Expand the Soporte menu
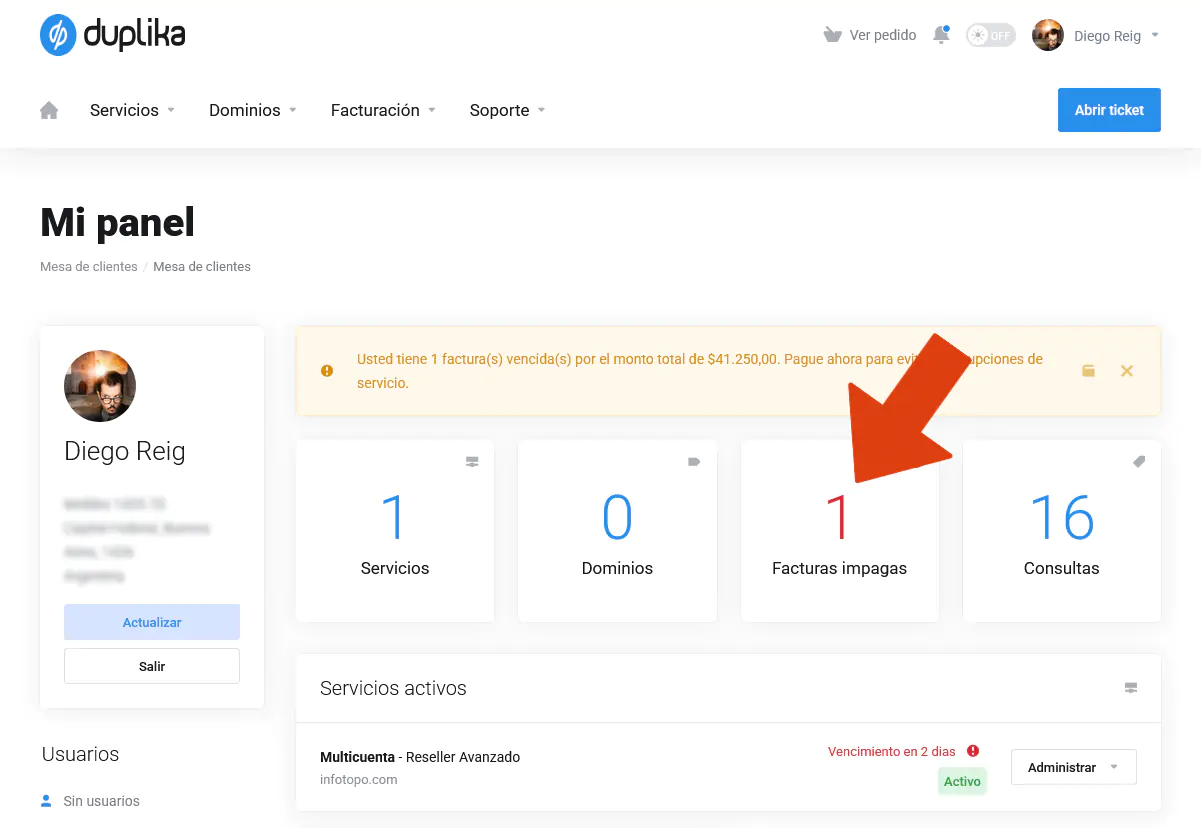Image resolution: width=1201 pixels, height=828 pixels. [x=507, y=110]
